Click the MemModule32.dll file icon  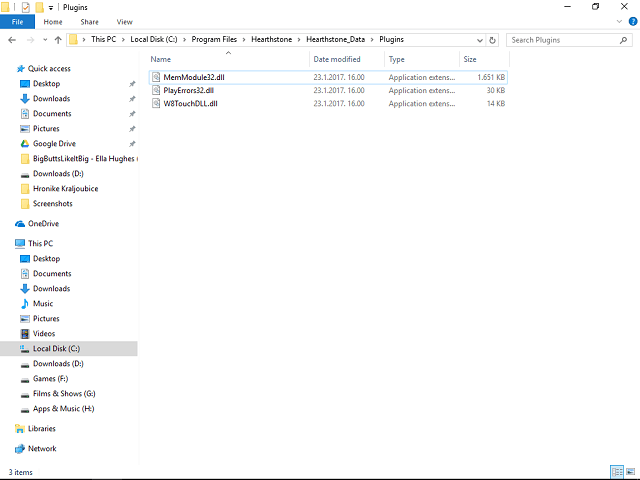pyautogui.click(x=156, y=77)
